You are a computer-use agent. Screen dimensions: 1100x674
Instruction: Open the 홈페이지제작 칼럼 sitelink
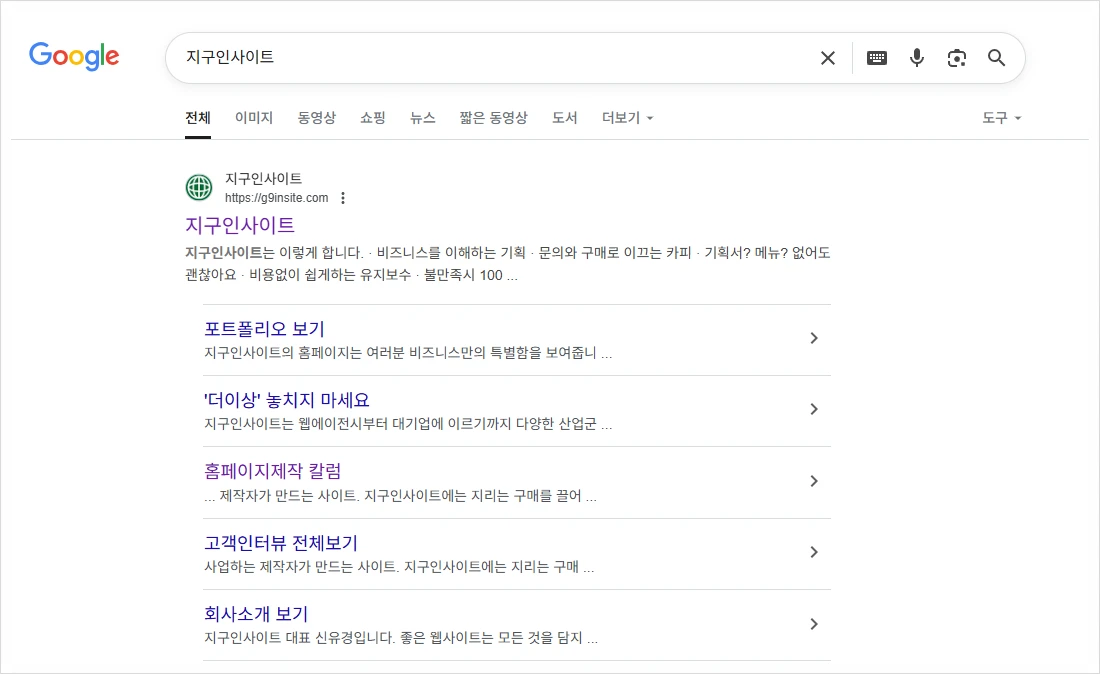pyautogui.click(x=272, y=471)
